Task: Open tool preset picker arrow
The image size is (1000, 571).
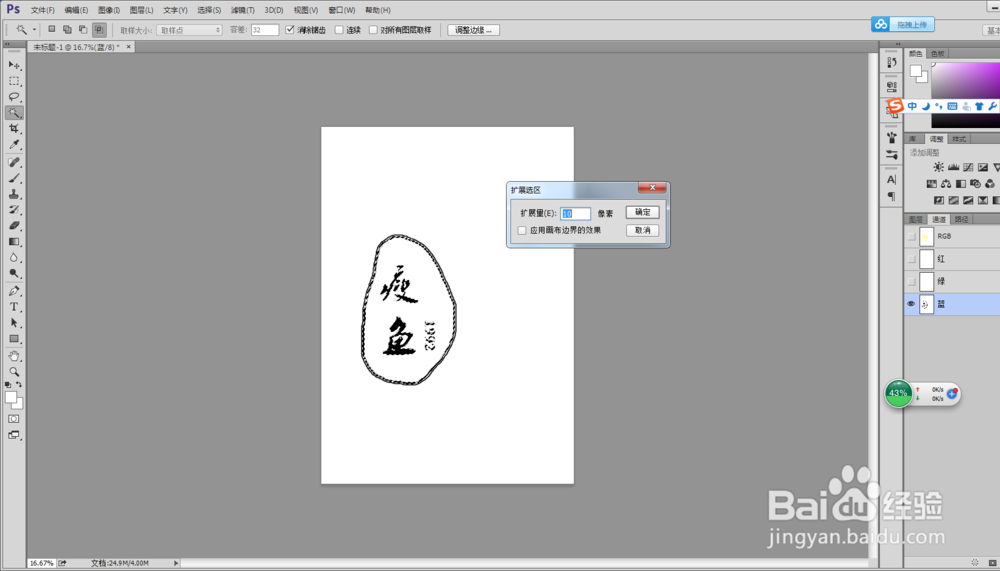Action: click(x=34, y=29)
